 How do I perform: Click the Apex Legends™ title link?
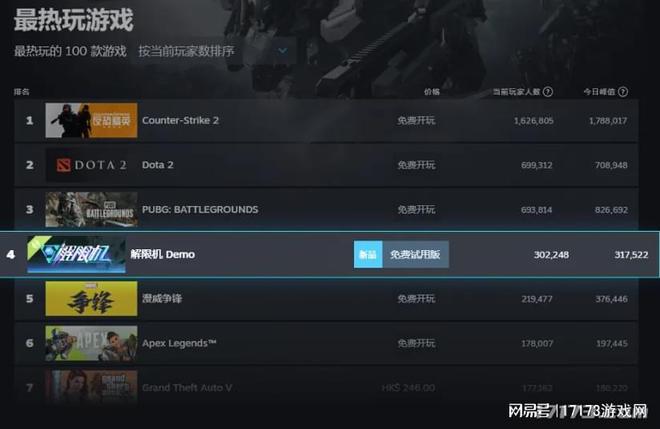pyautogui.click(x=179, y=344)
